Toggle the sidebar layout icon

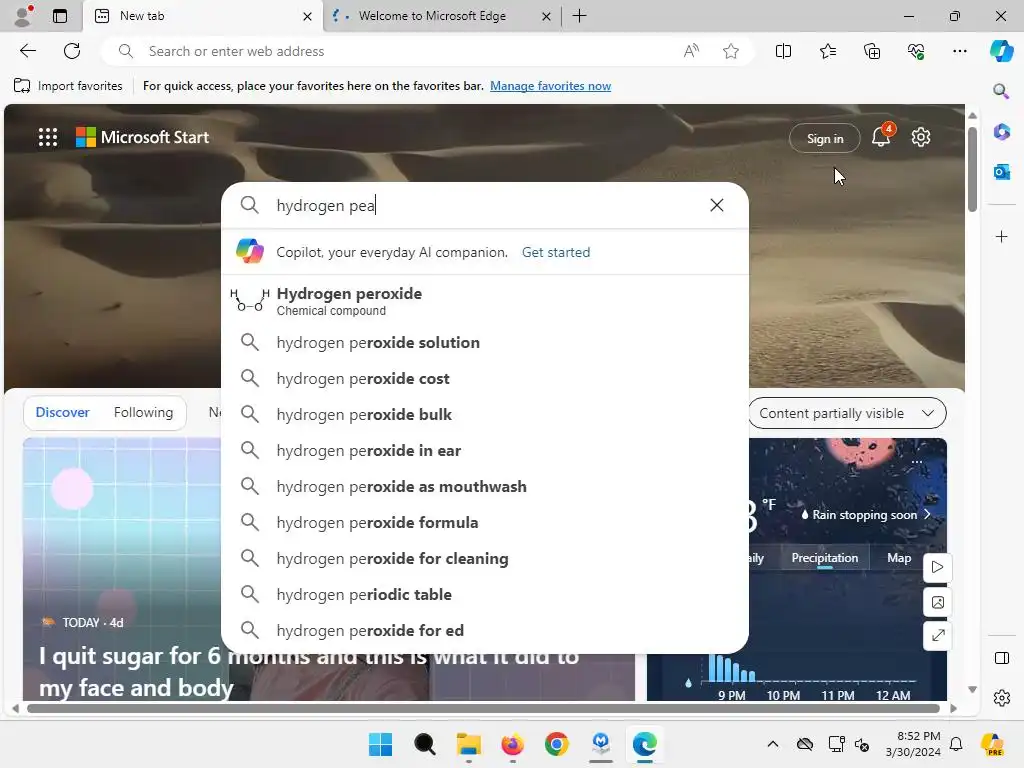(x=1001, y=658)
